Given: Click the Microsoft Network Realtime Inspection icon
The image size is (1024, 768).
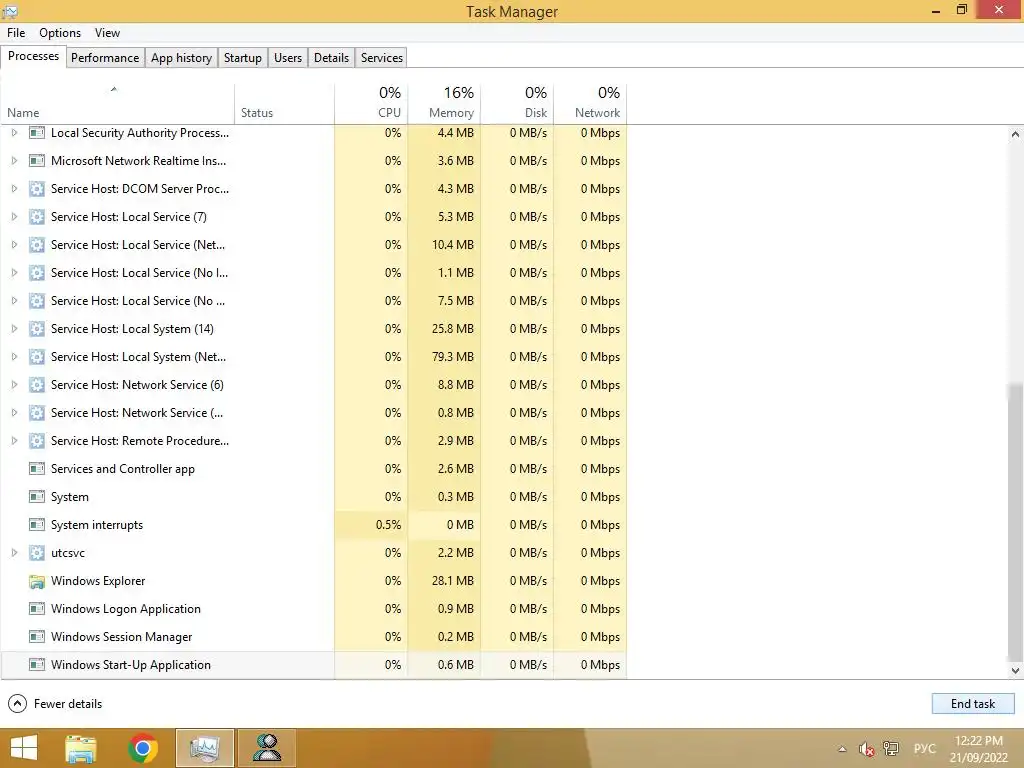Looking at the screenshot, I should point(37,161).
